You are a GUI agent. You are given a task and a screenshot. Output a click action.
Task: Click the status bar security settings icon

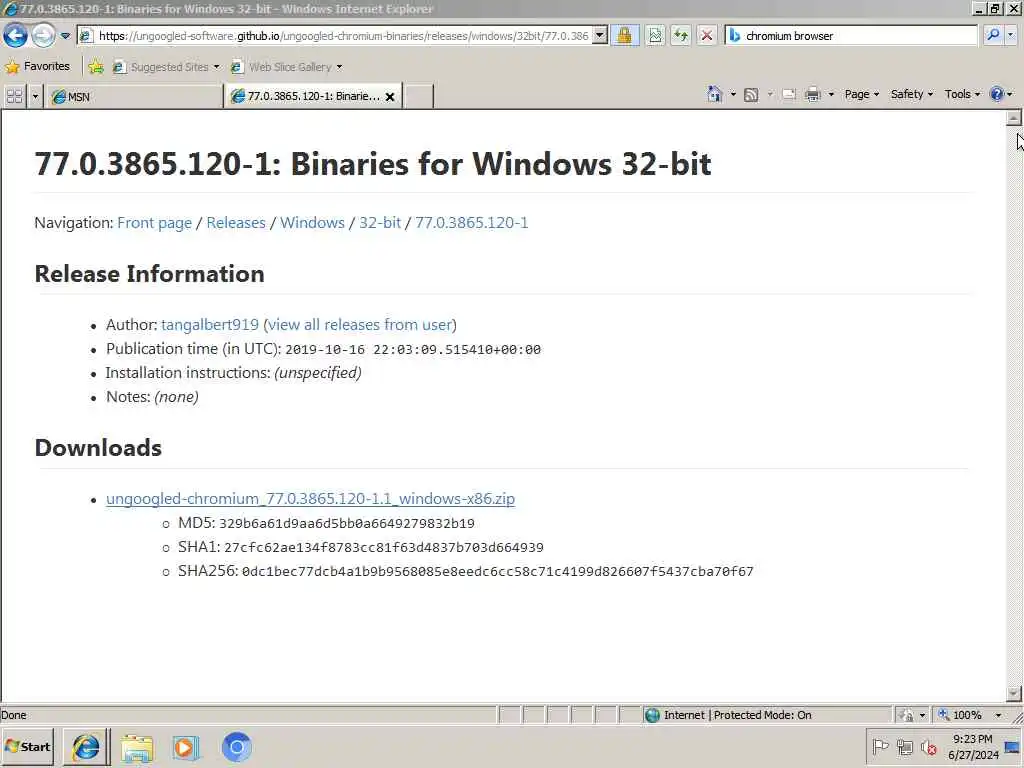tap(906, 715)
